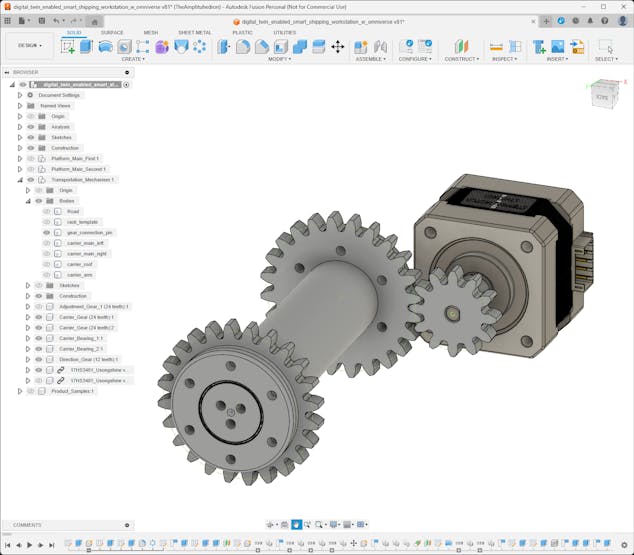Open the Design workspace dropdown
Image resolution: width=634 pixels, height=555 pixels.
(29, 45)
